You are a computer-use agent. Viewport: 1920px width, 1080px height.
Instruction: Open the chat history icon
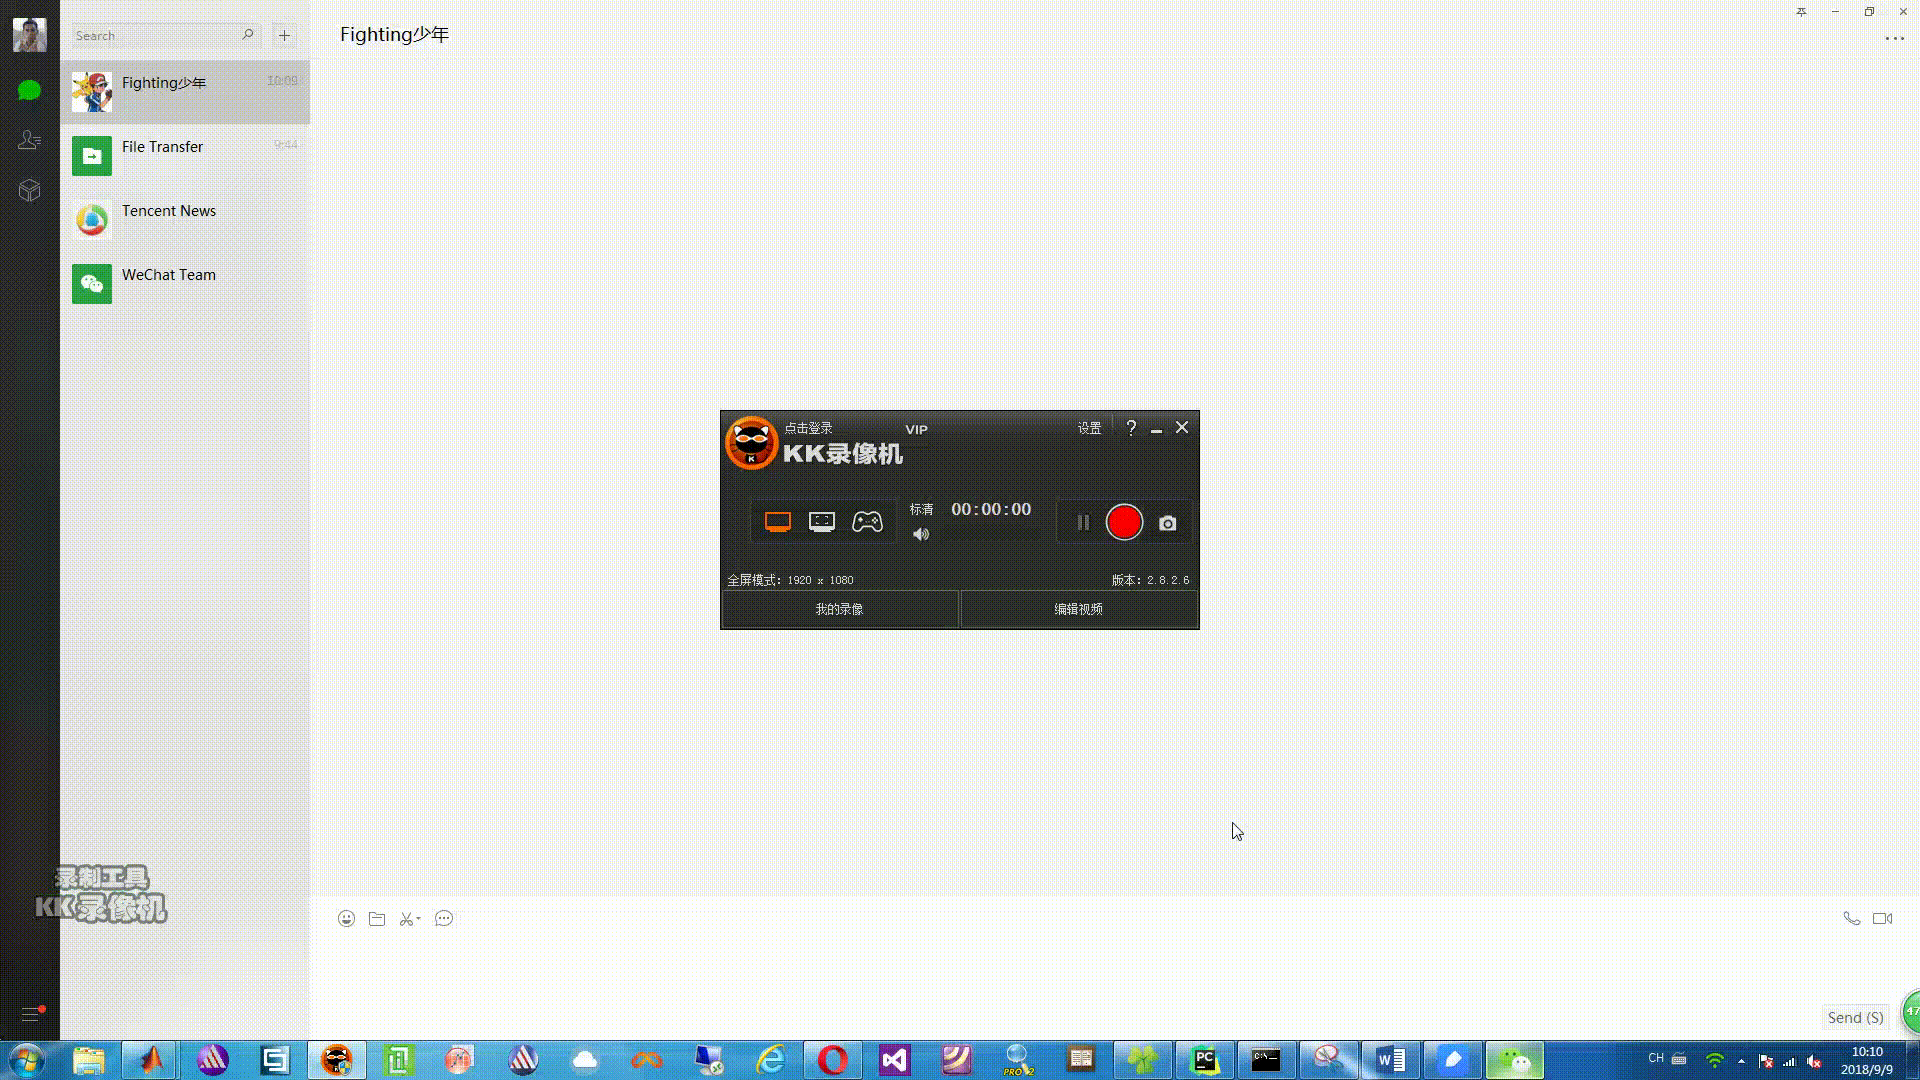[x=444, y=919]
